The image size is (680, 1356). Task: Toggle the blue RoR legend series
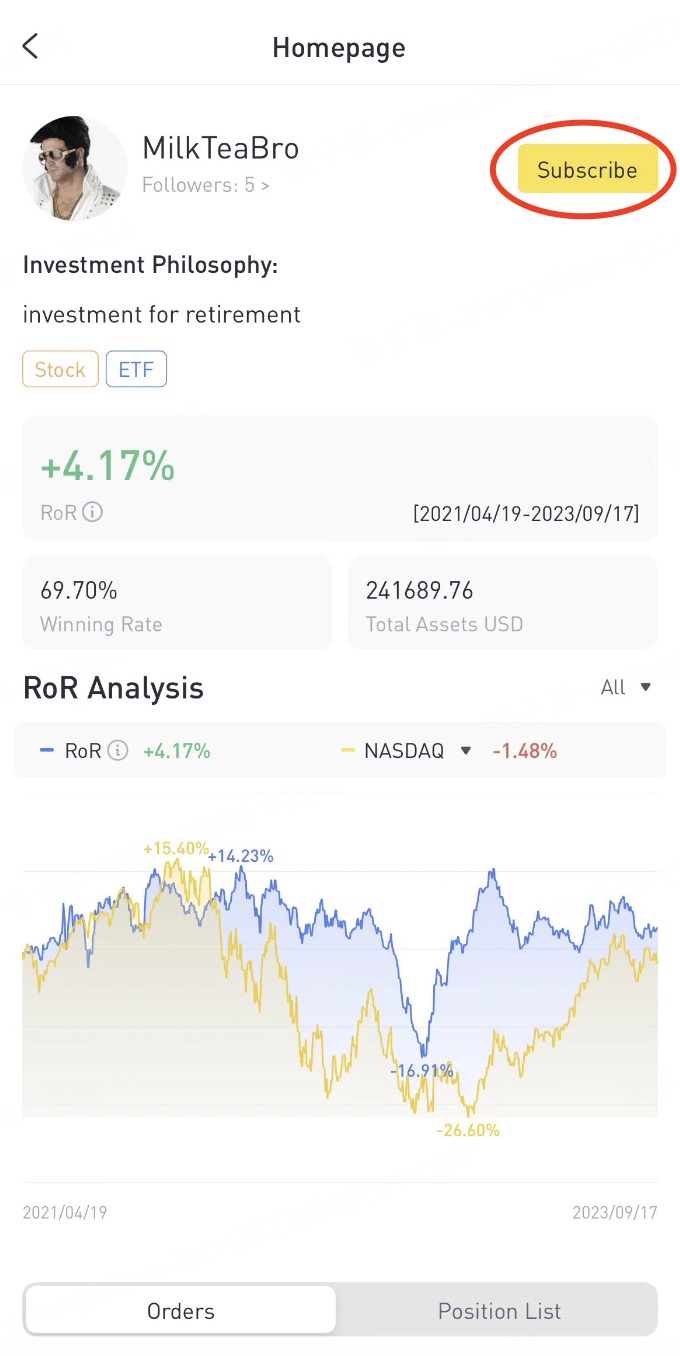tap(47, 750)
